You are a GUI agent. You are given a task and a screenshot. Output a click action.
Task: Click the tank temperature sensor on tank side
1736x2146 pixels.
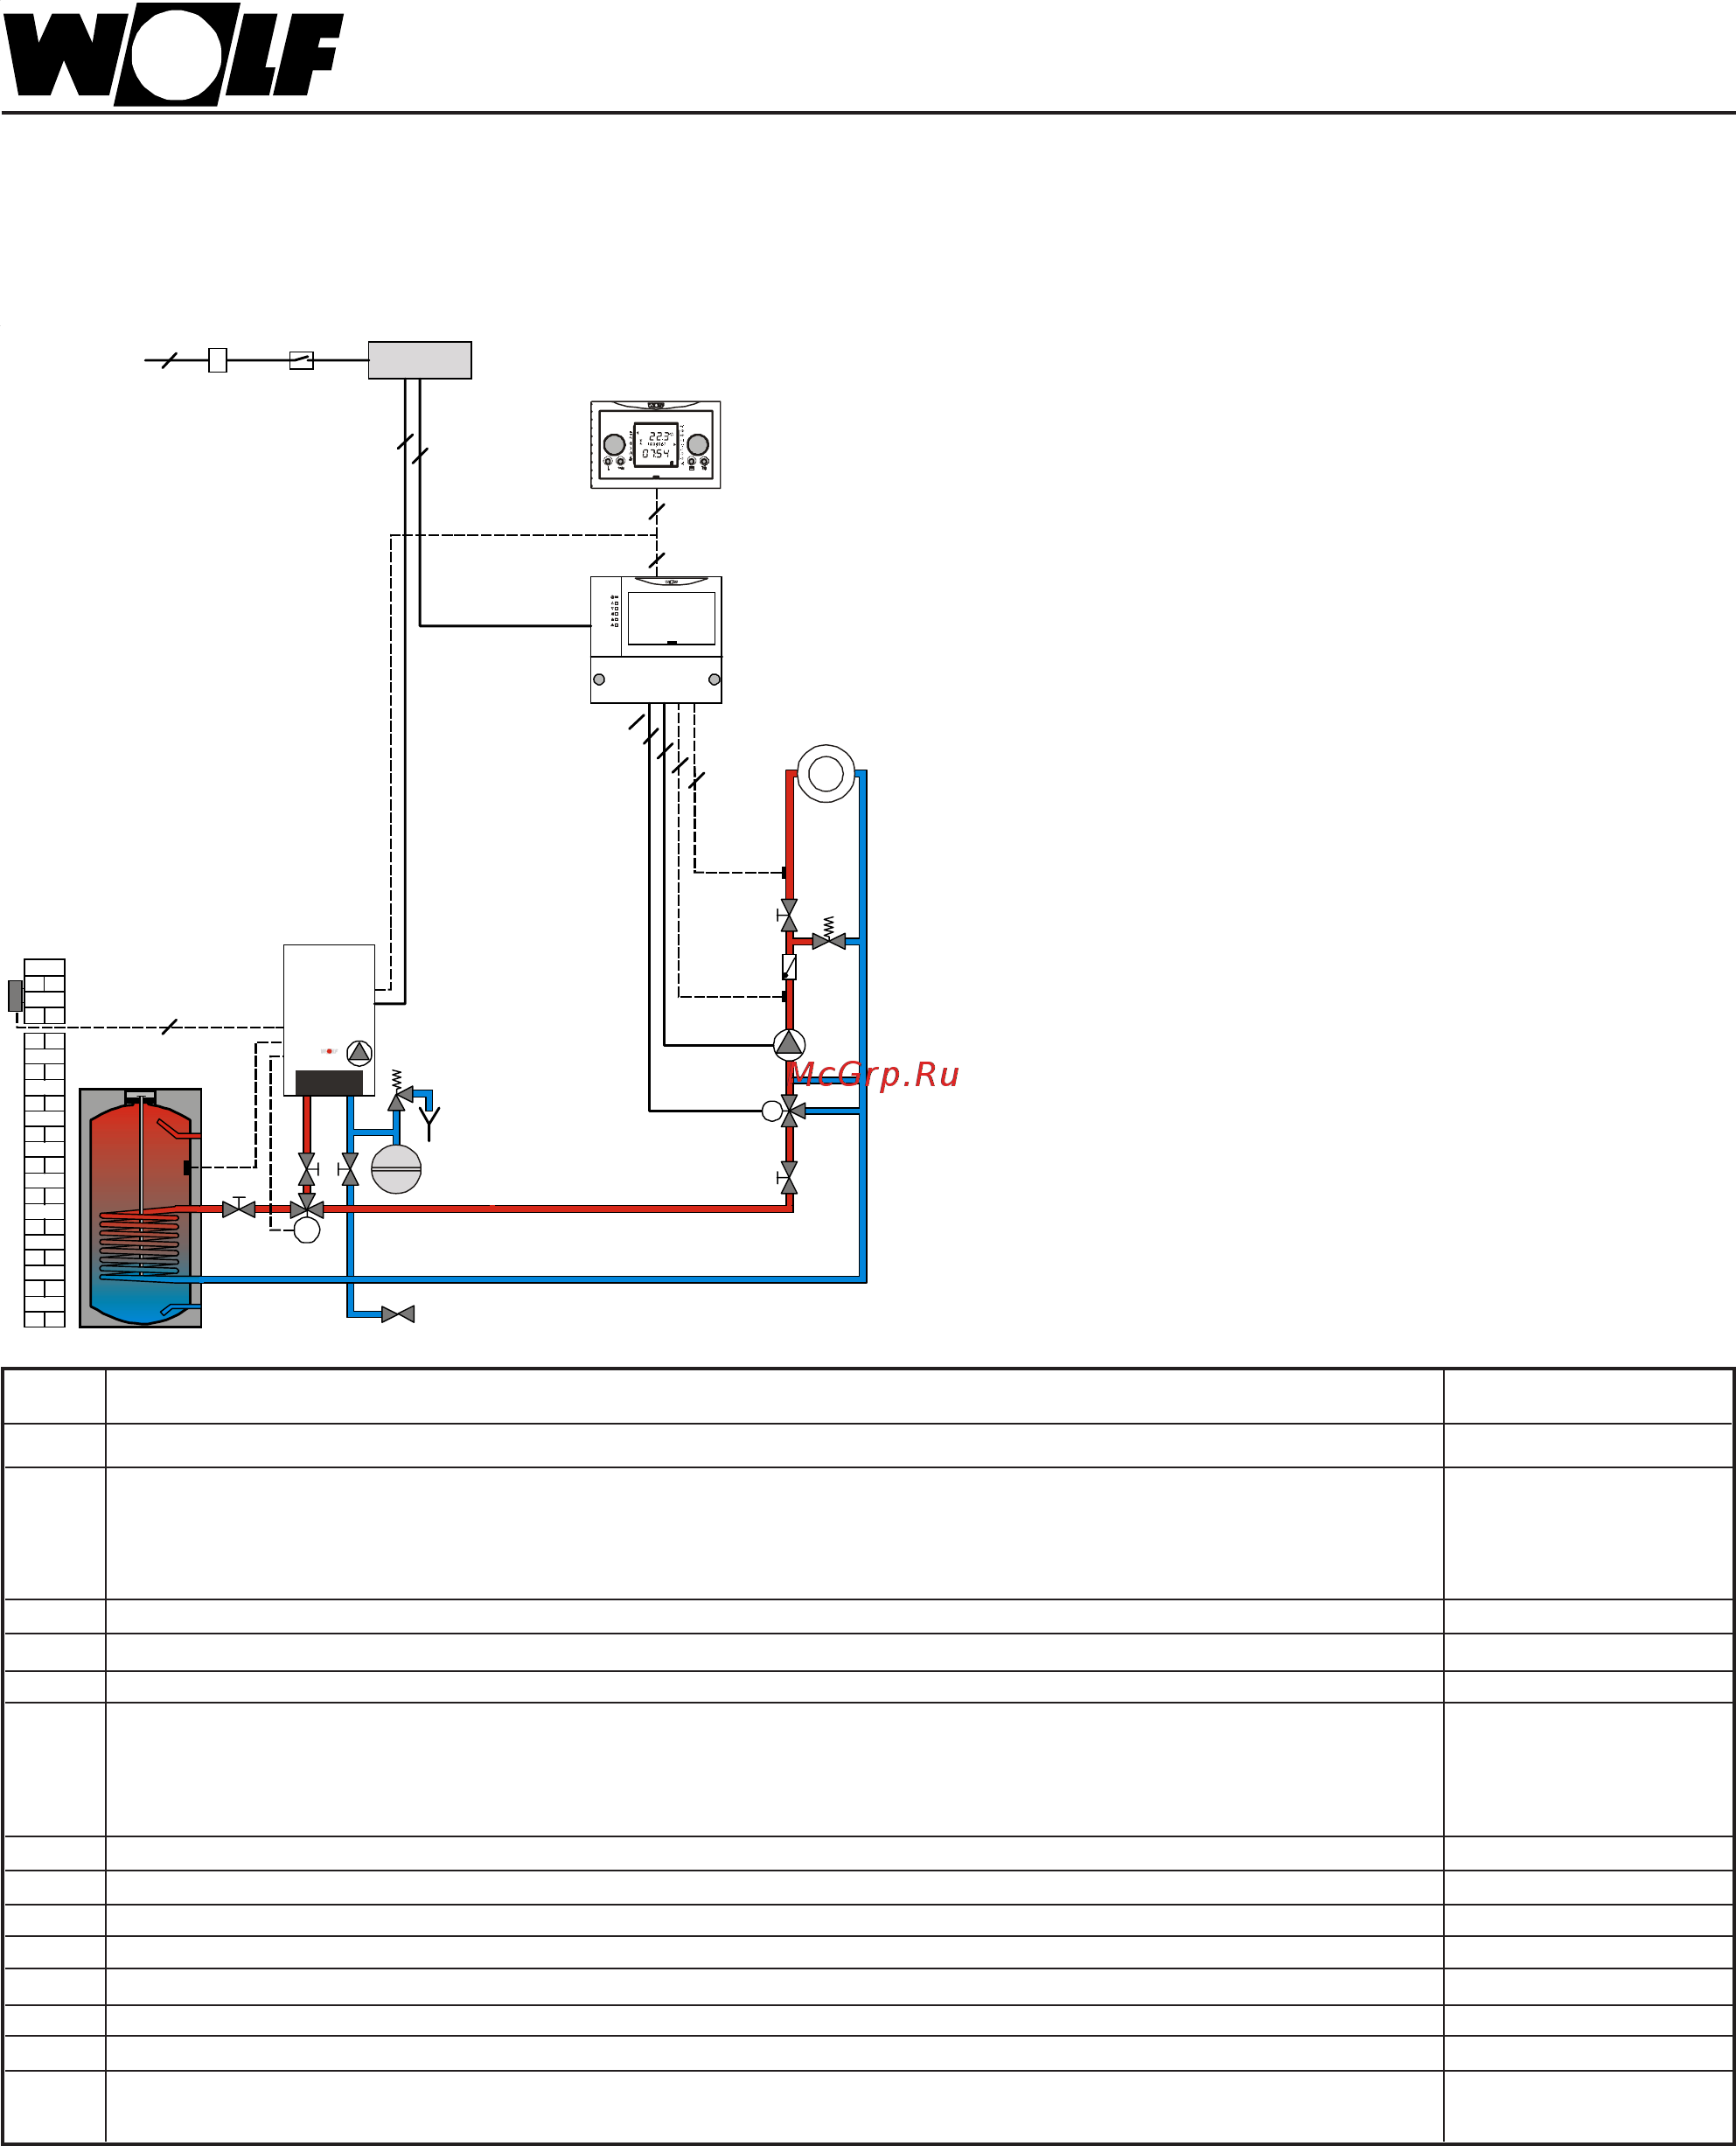pyautogui.click(x=187, y=1168)
